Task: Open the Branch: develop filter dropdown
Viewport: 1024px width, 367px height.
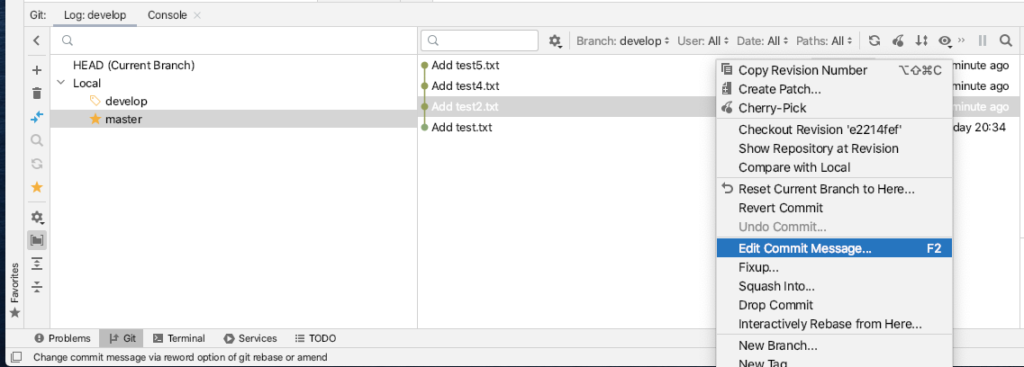Action: 623,41
